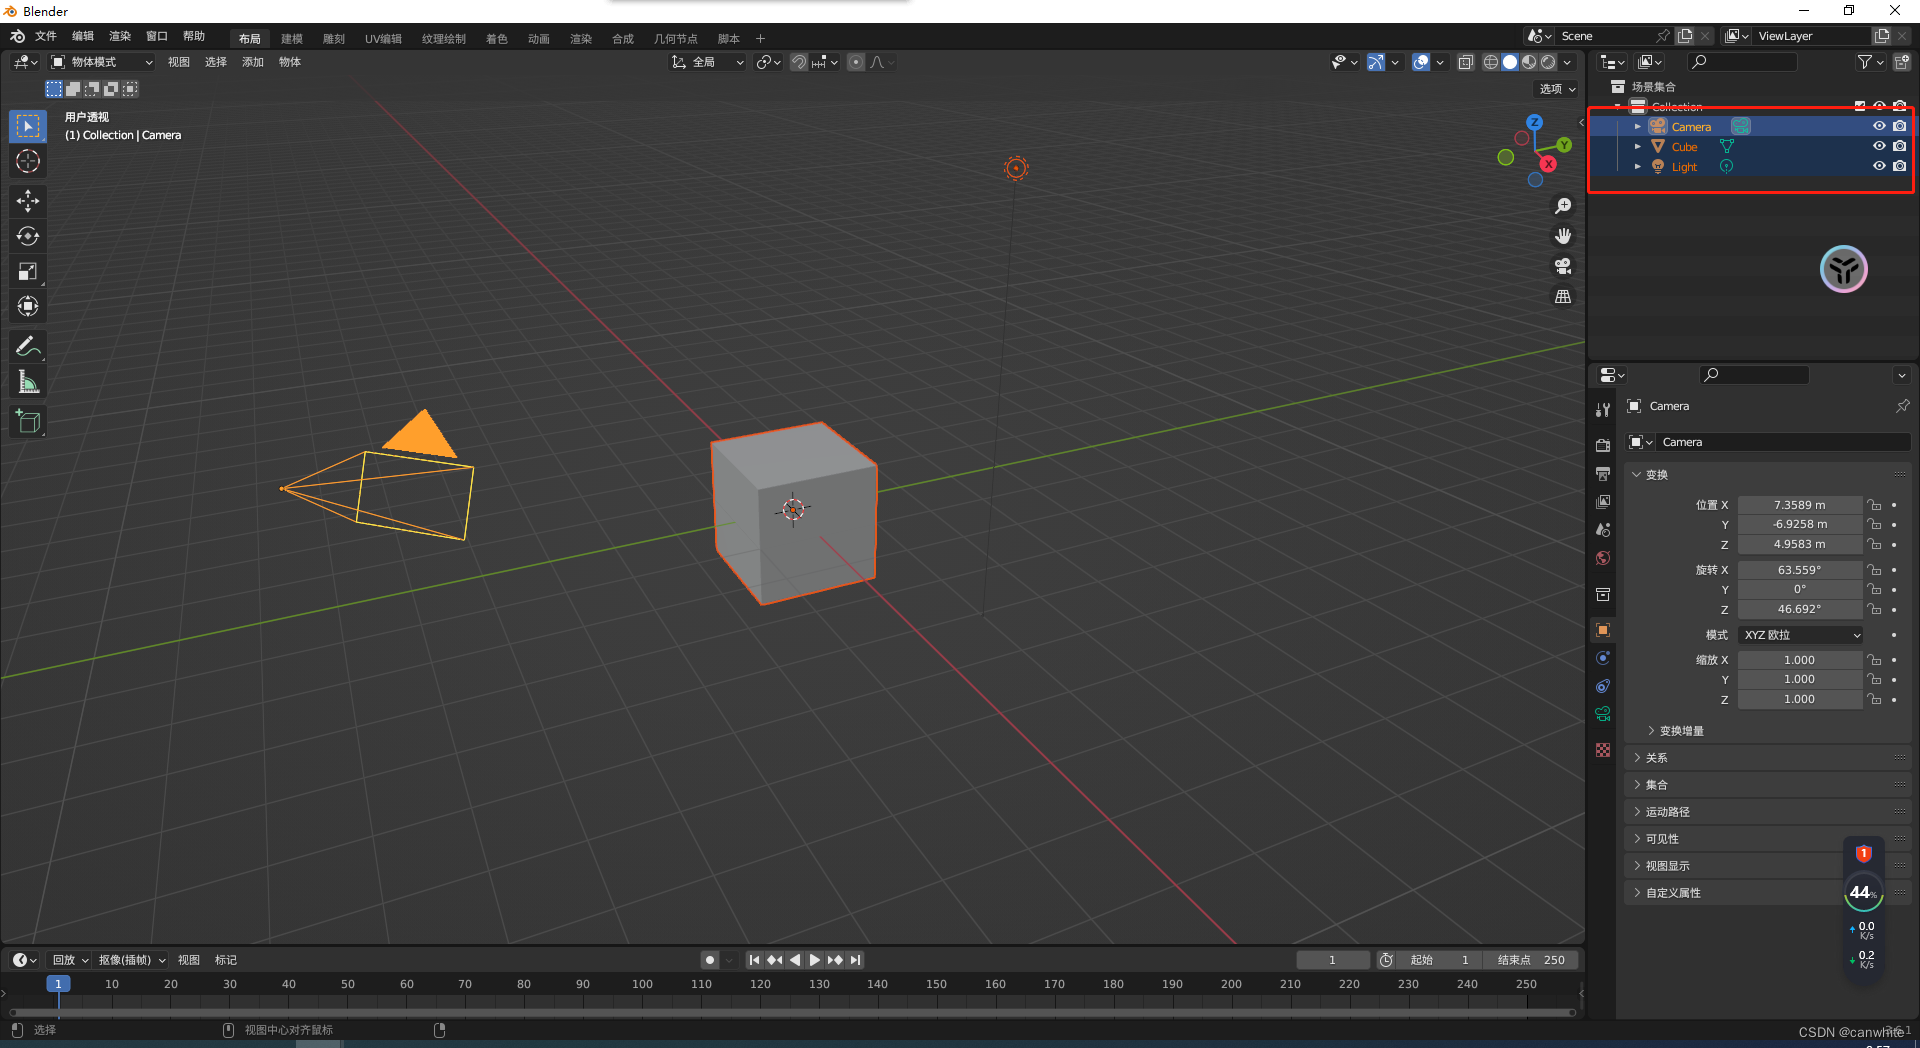Choose the Scale tool

[28, 271]
